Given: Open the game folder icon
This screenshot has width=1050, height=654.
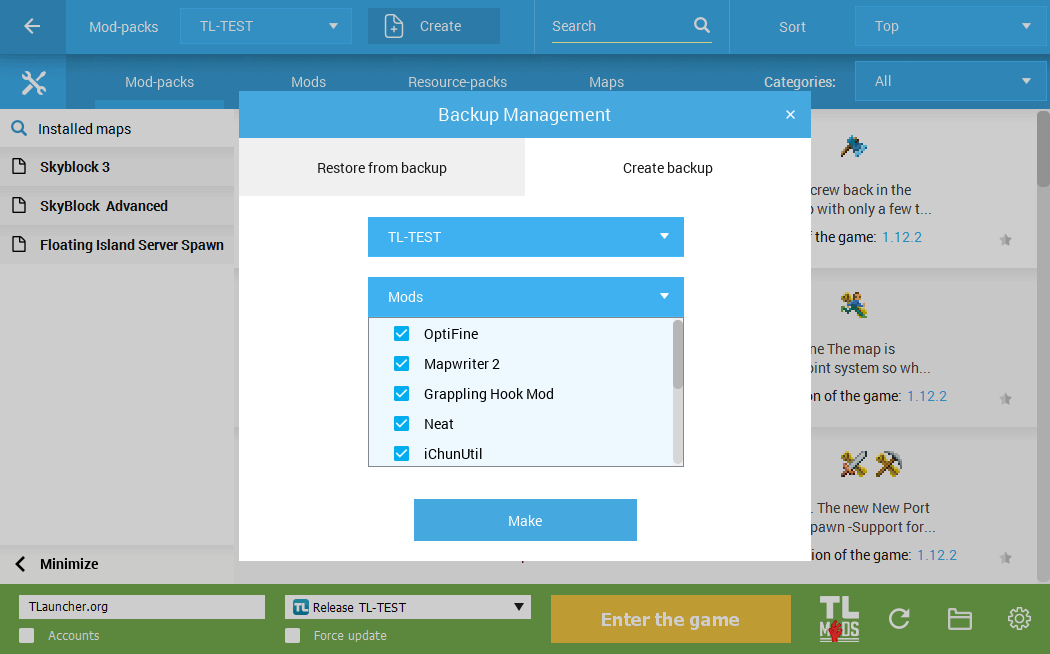Looking at the screenshot, I should tap(959, 618).
